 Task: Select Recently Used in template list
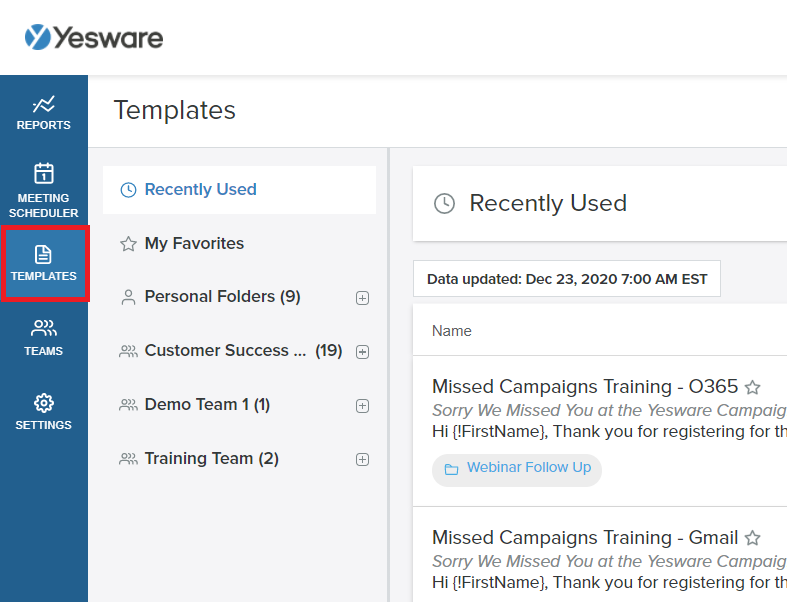pos(200,190)
